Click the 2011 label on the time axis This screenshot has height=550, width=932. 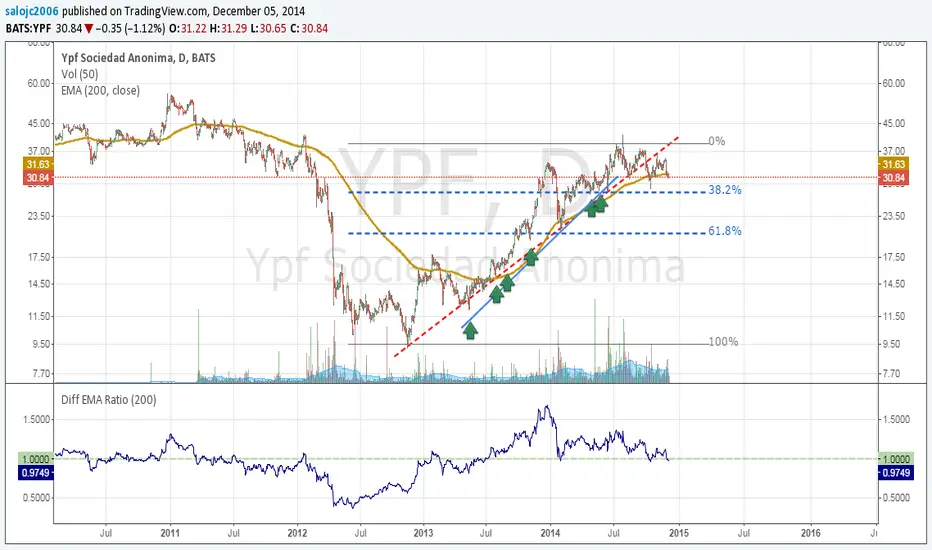coord(171,533)
